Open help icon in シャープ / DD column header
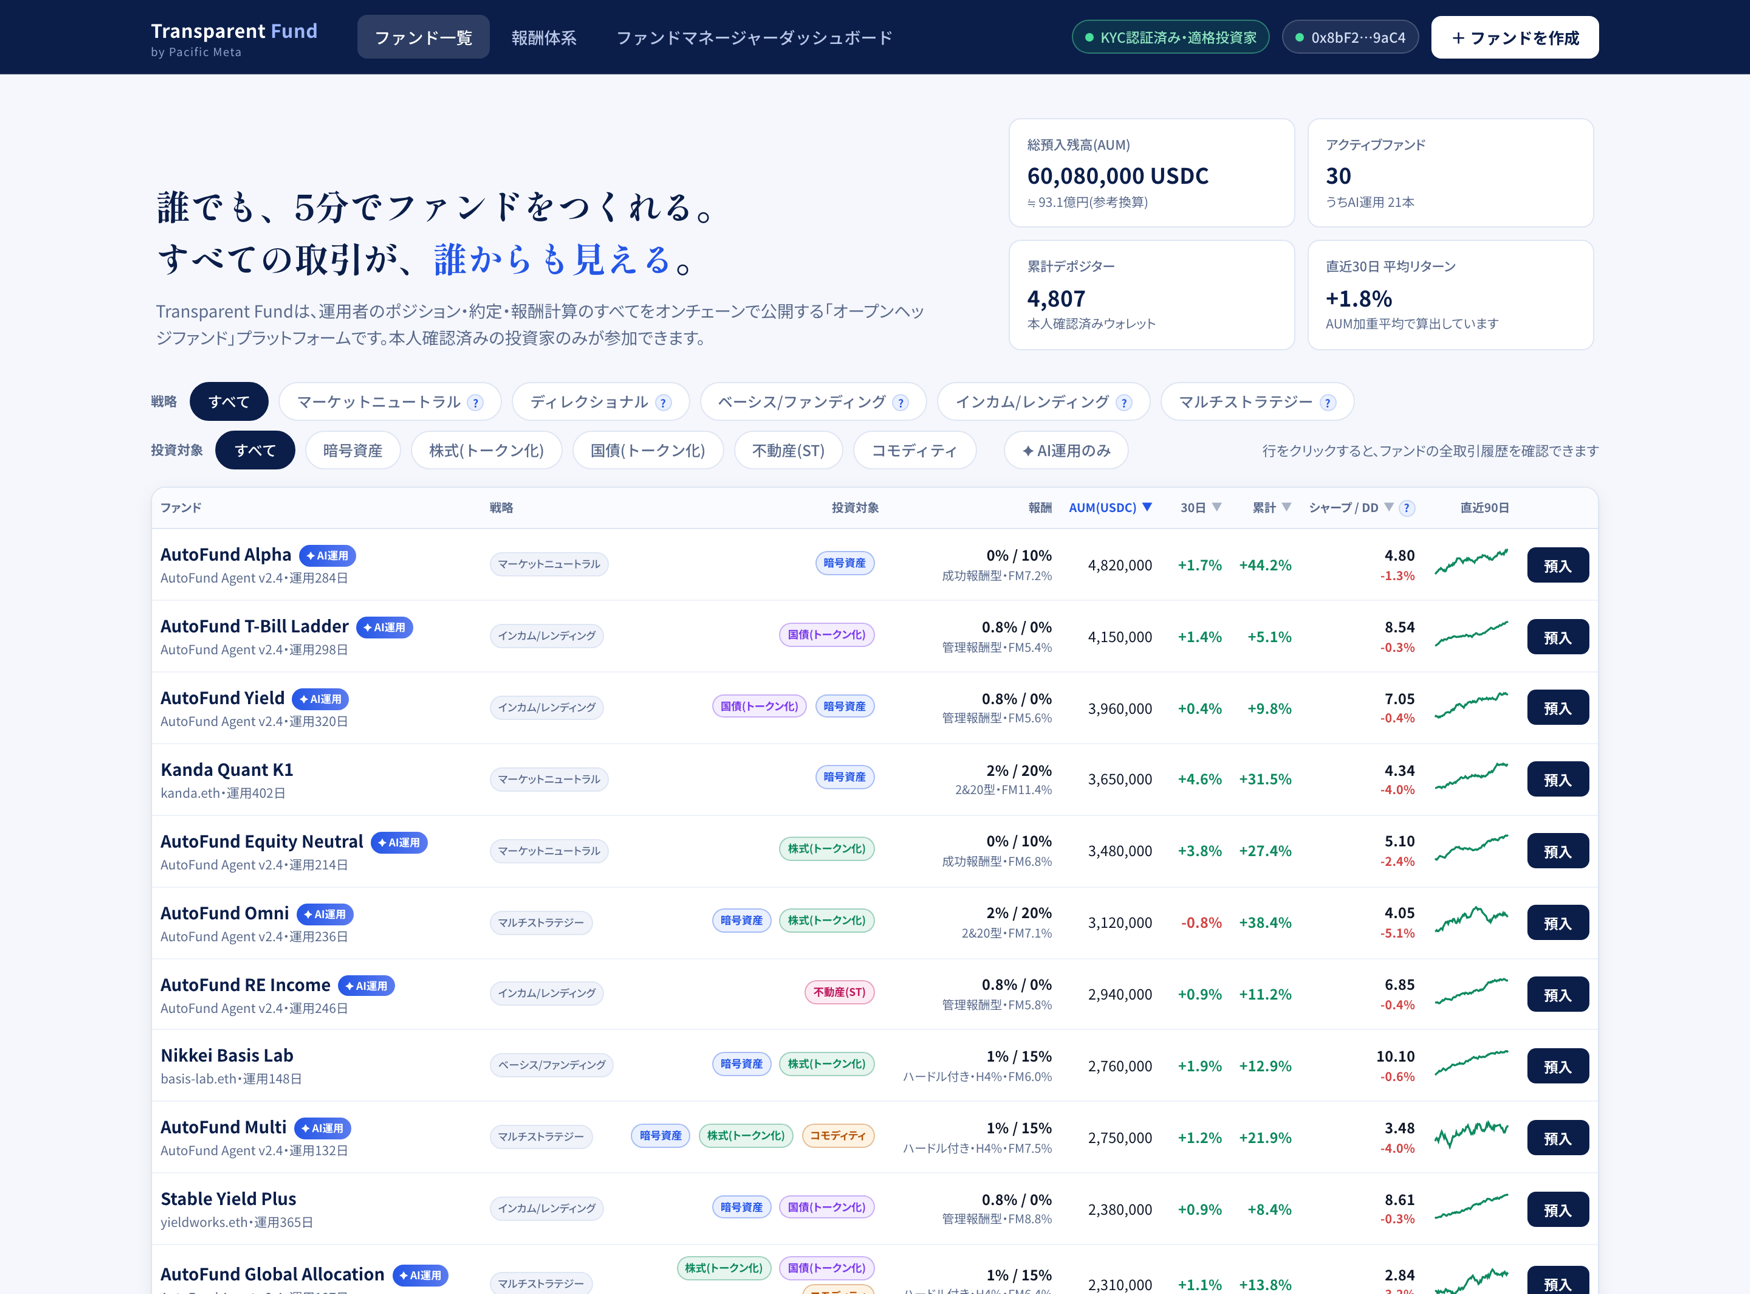Screen dimensions: 1750x1294 1407,508
